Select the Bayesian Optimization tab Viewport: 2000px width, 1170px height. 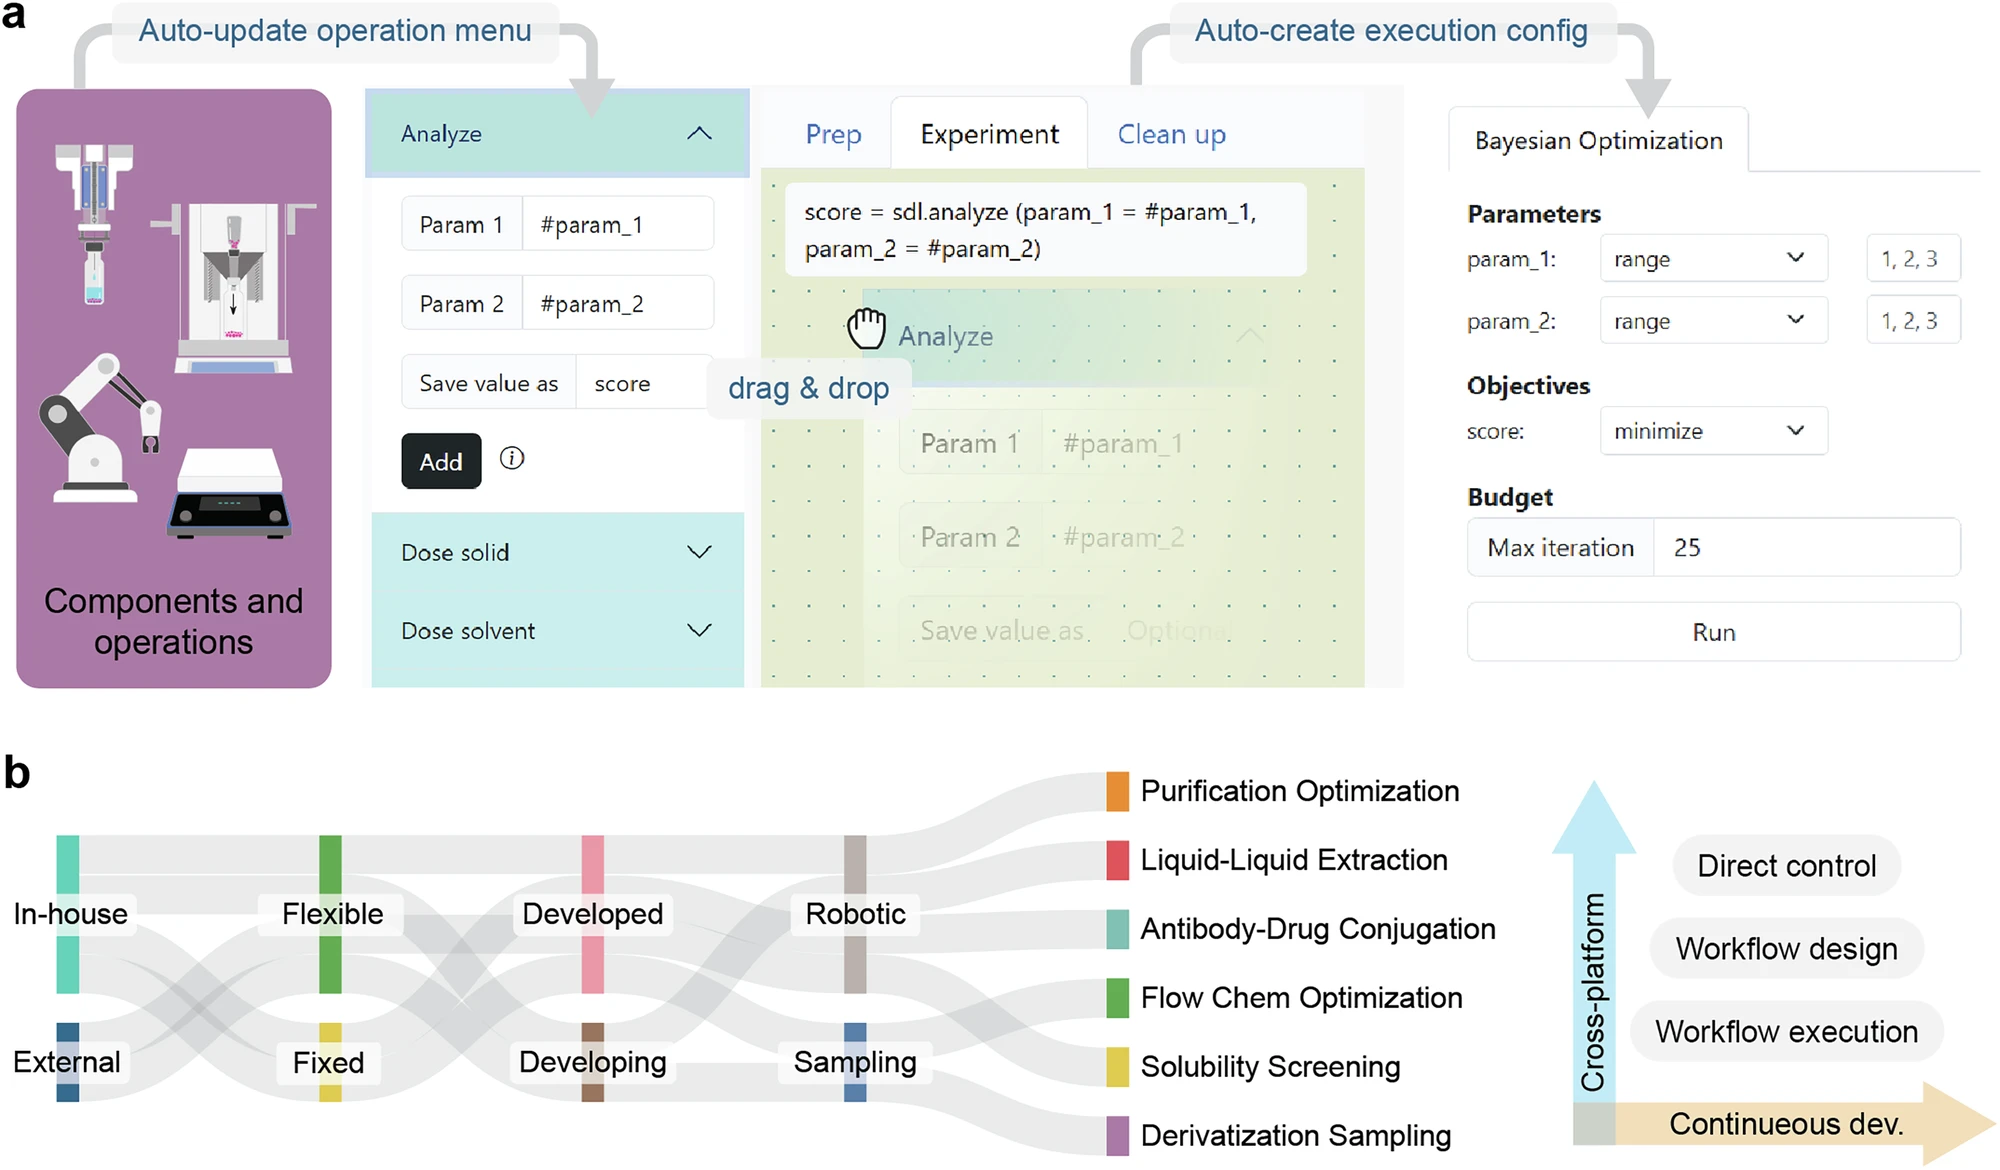1598,141
